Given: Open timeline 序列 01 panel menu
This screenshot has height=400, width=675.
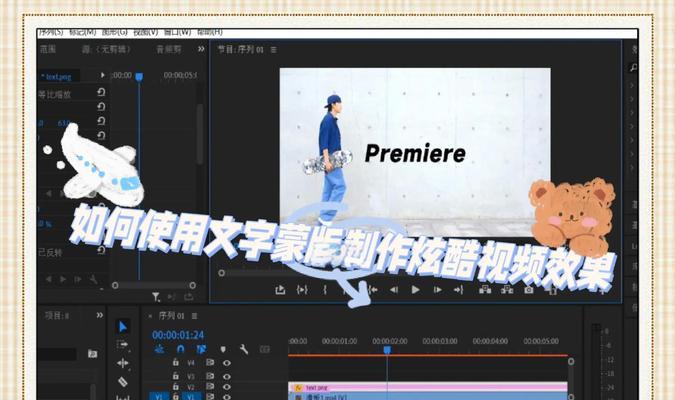Looking at the screenshot, I should [195, 316].
